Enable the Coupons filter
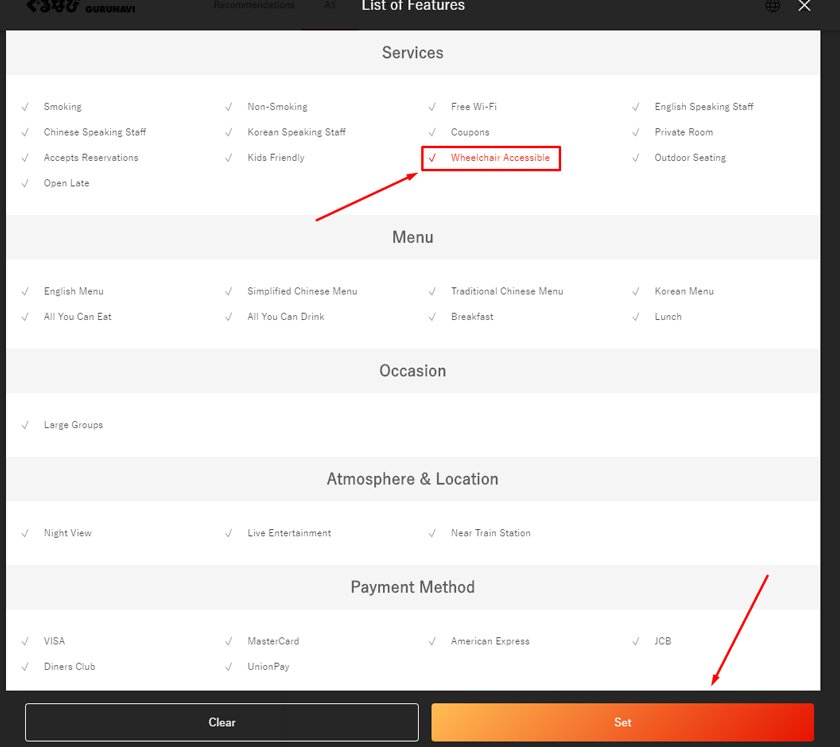 pyautogui.click(x=459, y=132)
